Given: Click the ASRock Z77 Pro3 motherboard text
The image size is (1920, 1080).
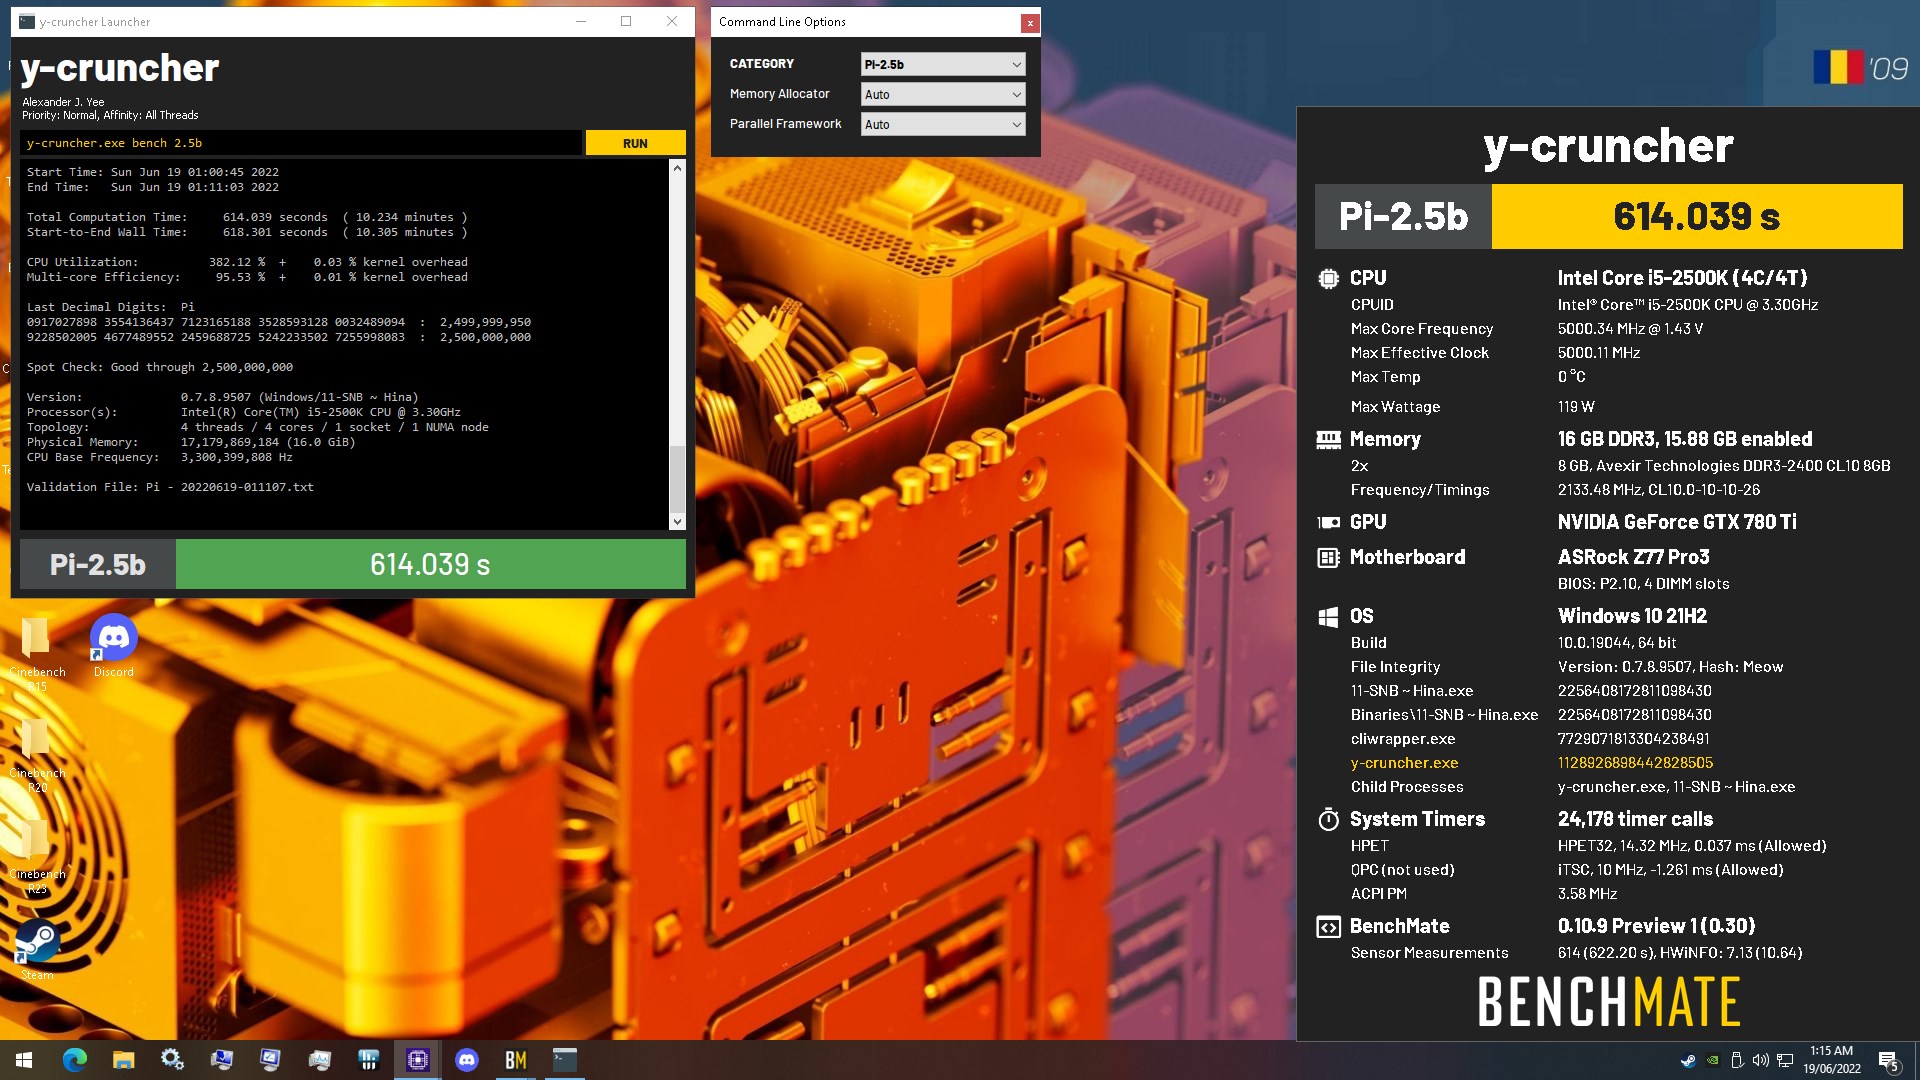Looking at the screenshot, I should pos(1633,557).
